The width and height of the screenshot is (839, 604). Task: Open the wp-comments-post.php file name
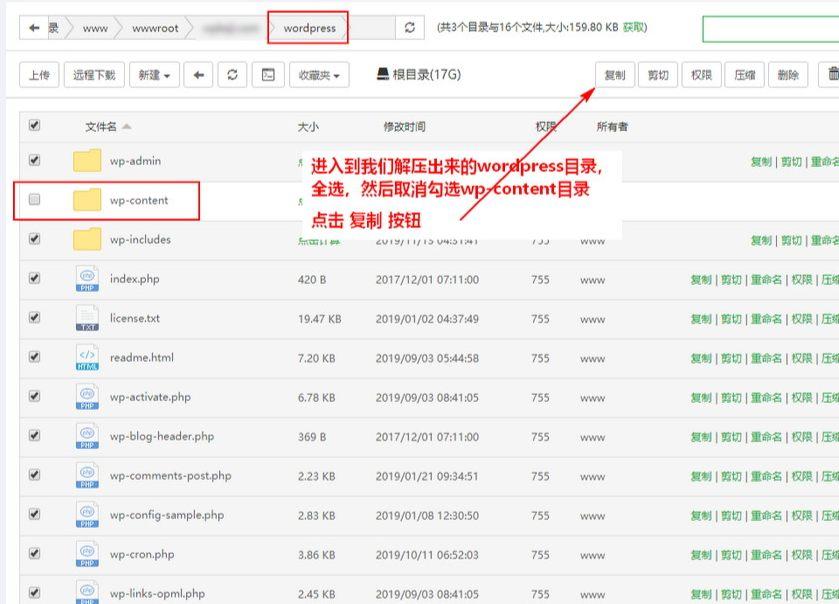click(171, 476)
